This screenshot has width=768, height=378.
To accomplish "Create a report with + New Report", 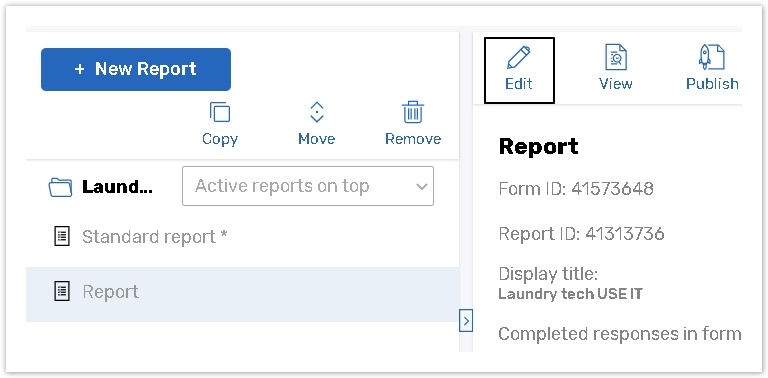I will 136,69.
